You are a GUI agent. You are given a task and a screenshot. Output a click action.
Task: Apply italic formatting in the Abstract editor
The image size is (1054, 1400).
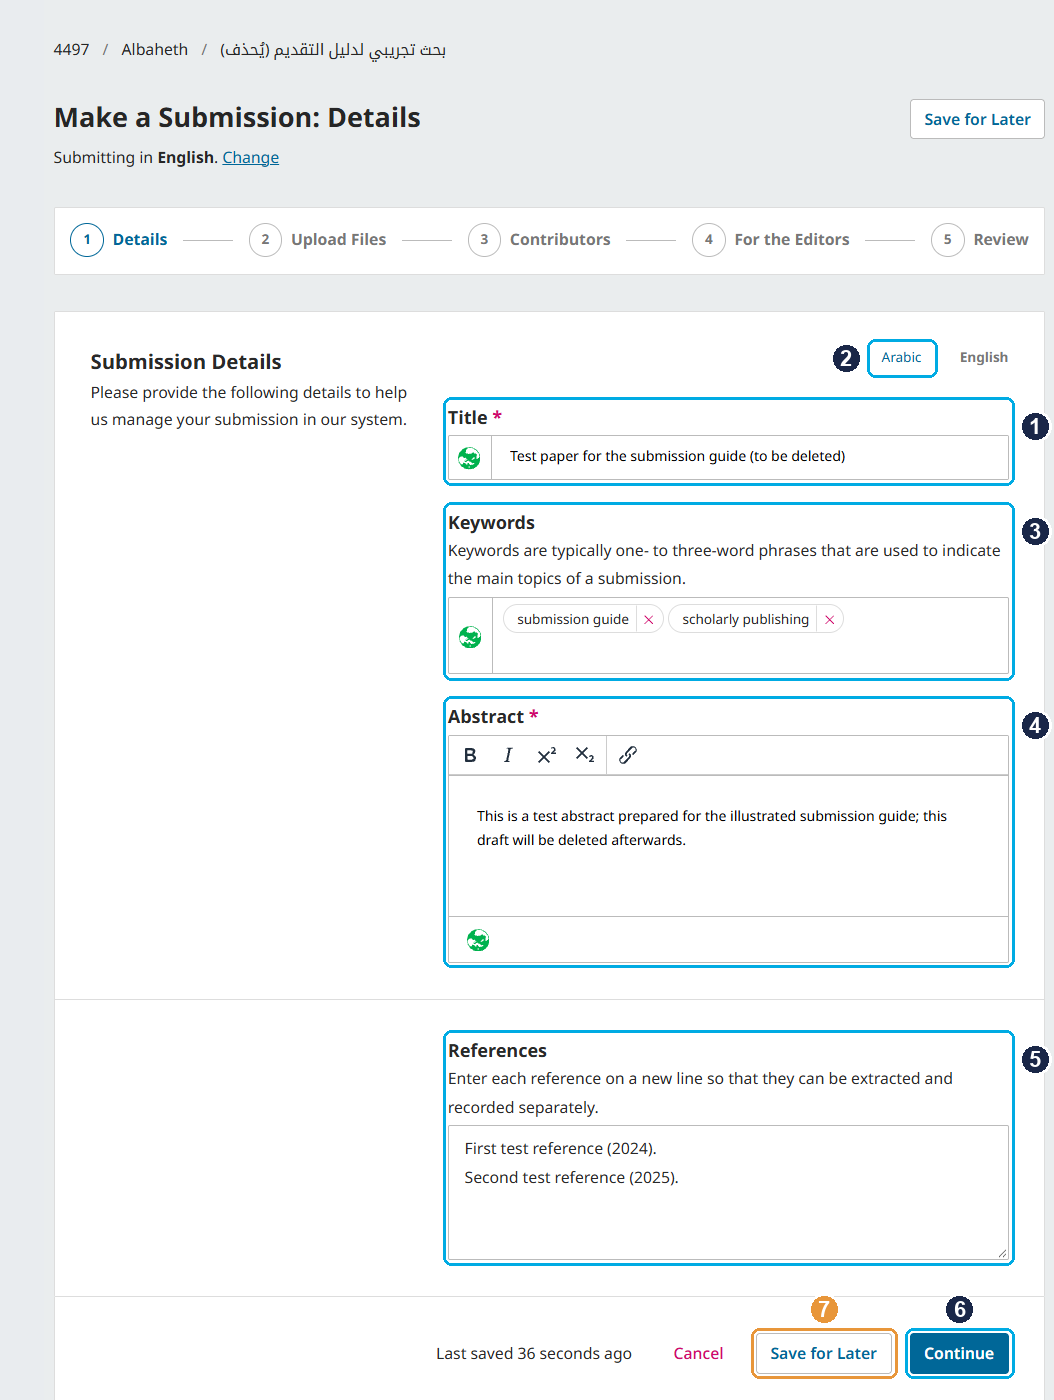coord(508,756)
